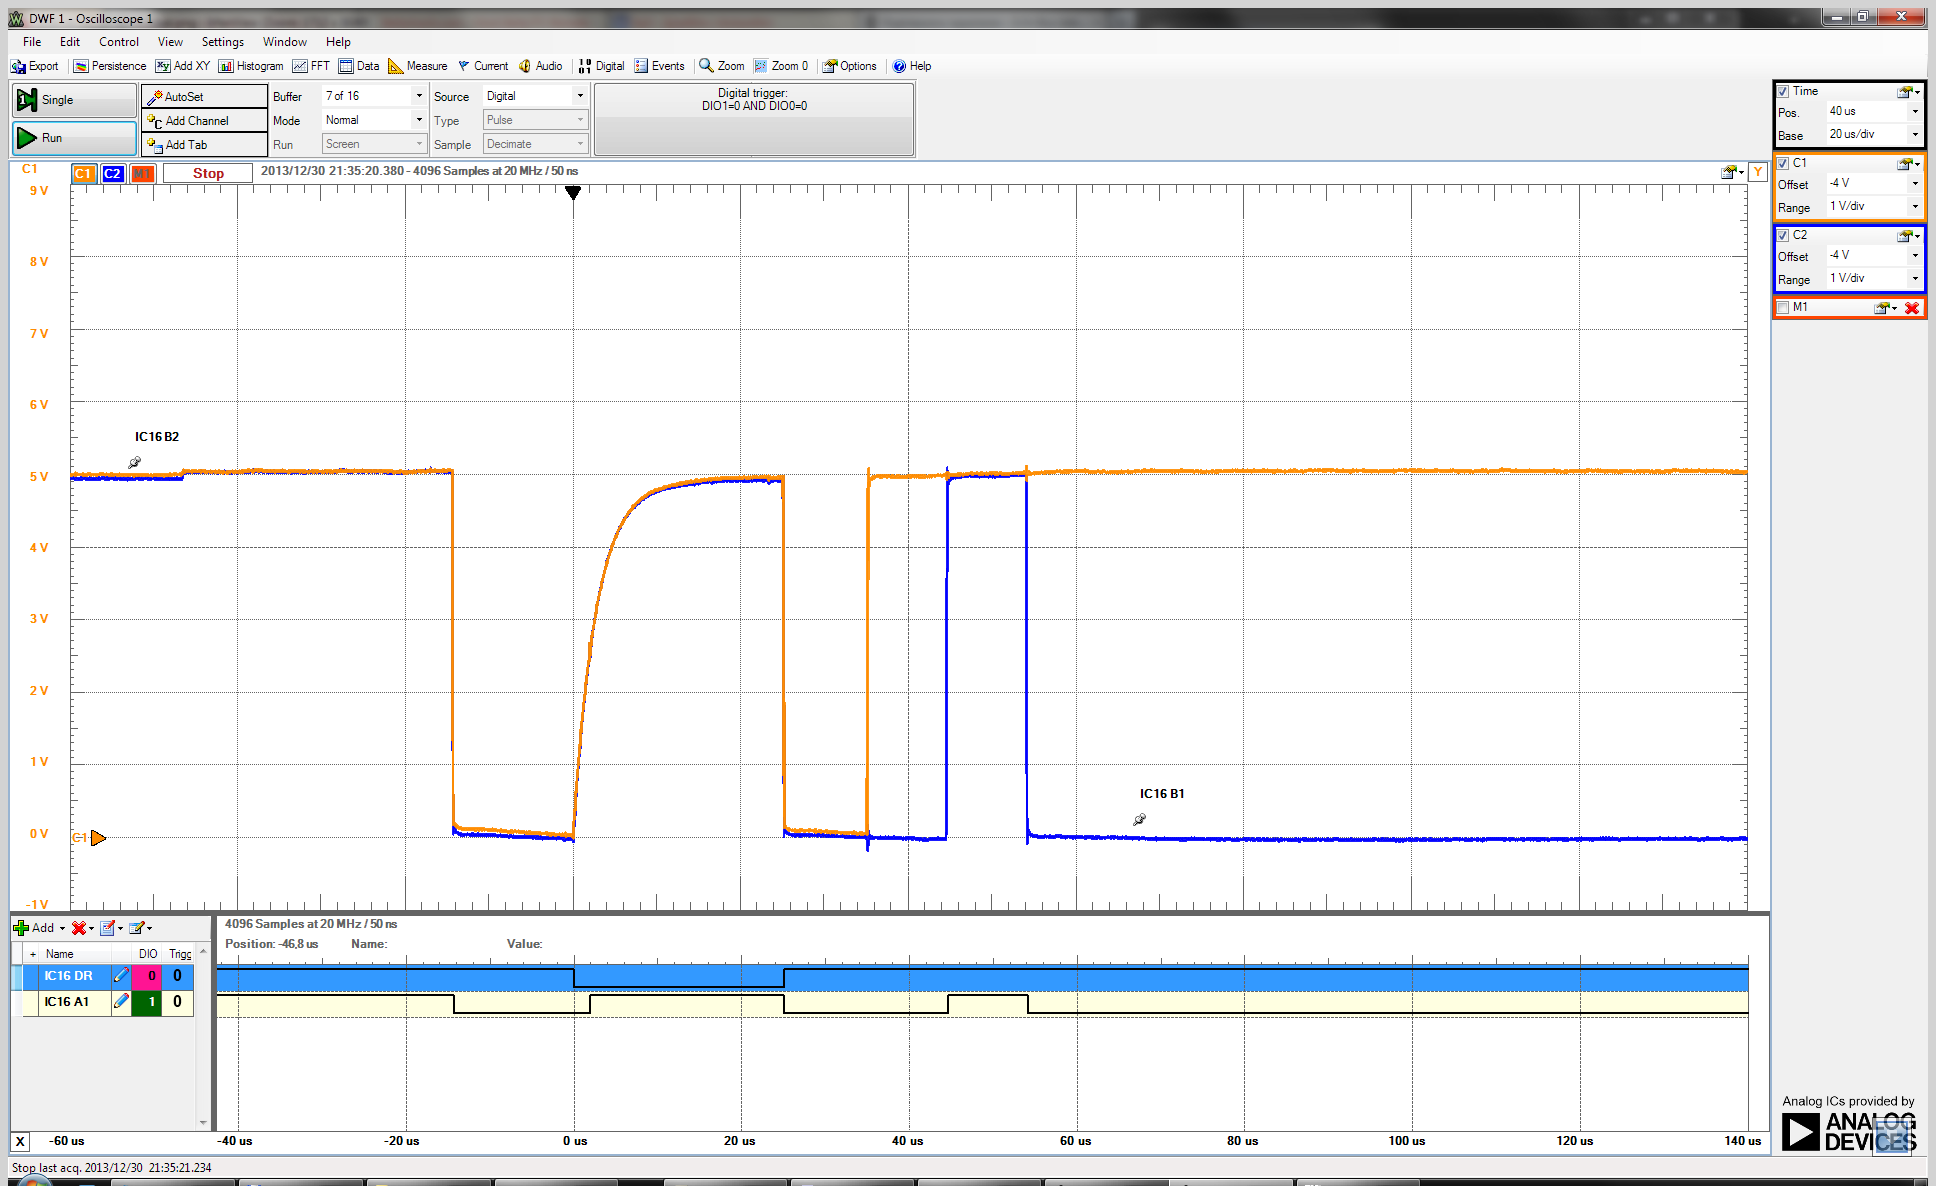Click the Help toolbar icon
1936x1186 pixels.
(x=912, y=66)
